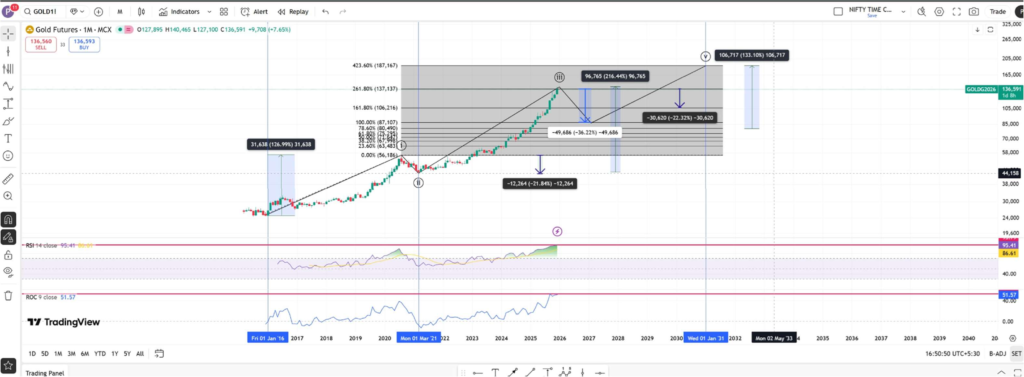This screenshot has height=377, width=1024.
Task: Enter fullscreen mode
Action: [x=957, y=12]
